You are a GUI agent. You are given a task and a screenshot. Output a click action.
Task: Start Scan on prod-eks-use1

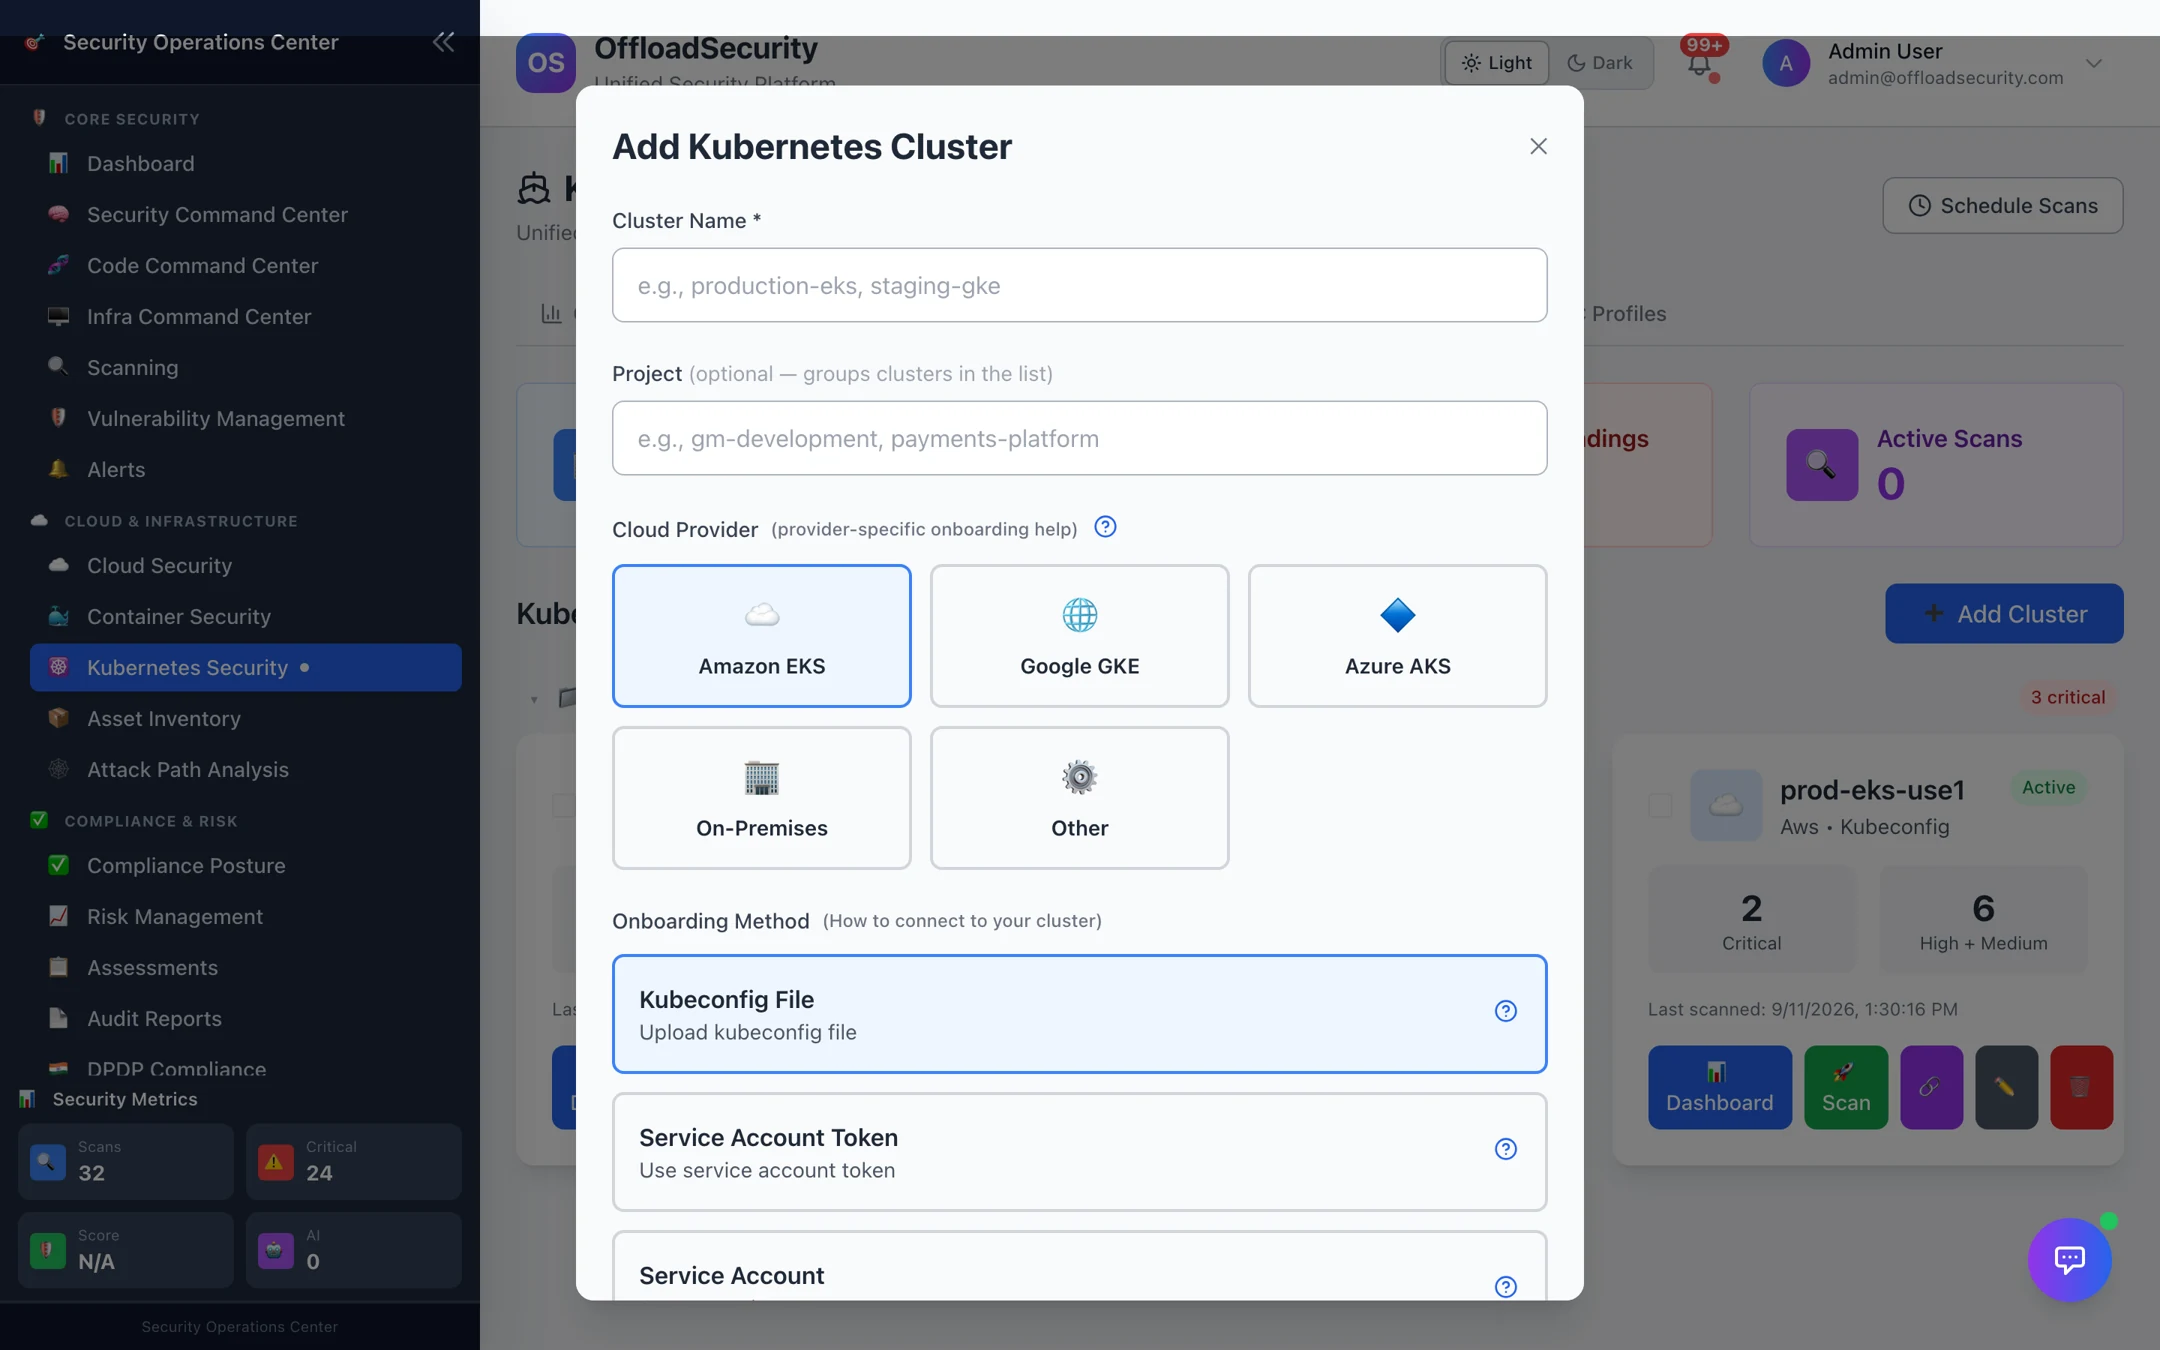pos(1846,1088)
